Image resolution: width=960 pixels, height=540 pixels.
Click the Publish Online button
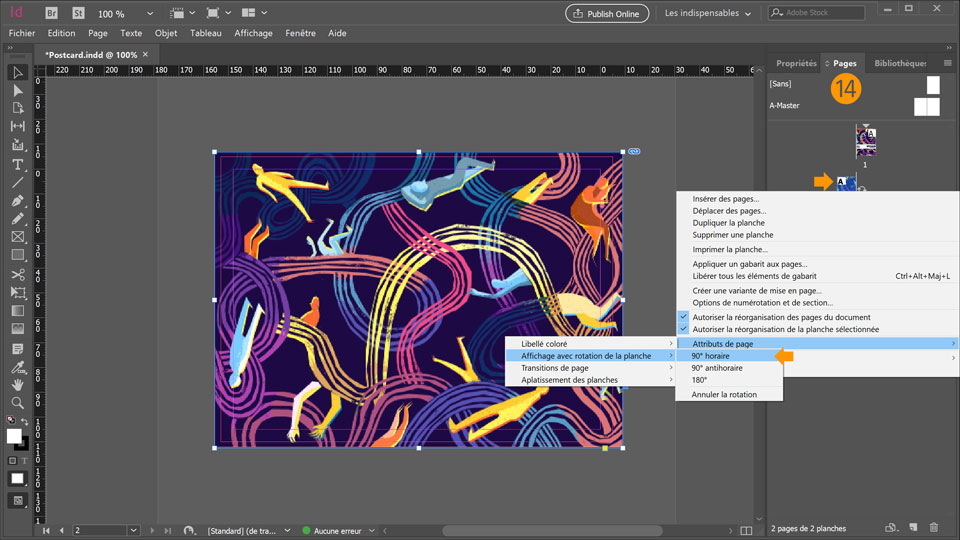tap(607, 14)
